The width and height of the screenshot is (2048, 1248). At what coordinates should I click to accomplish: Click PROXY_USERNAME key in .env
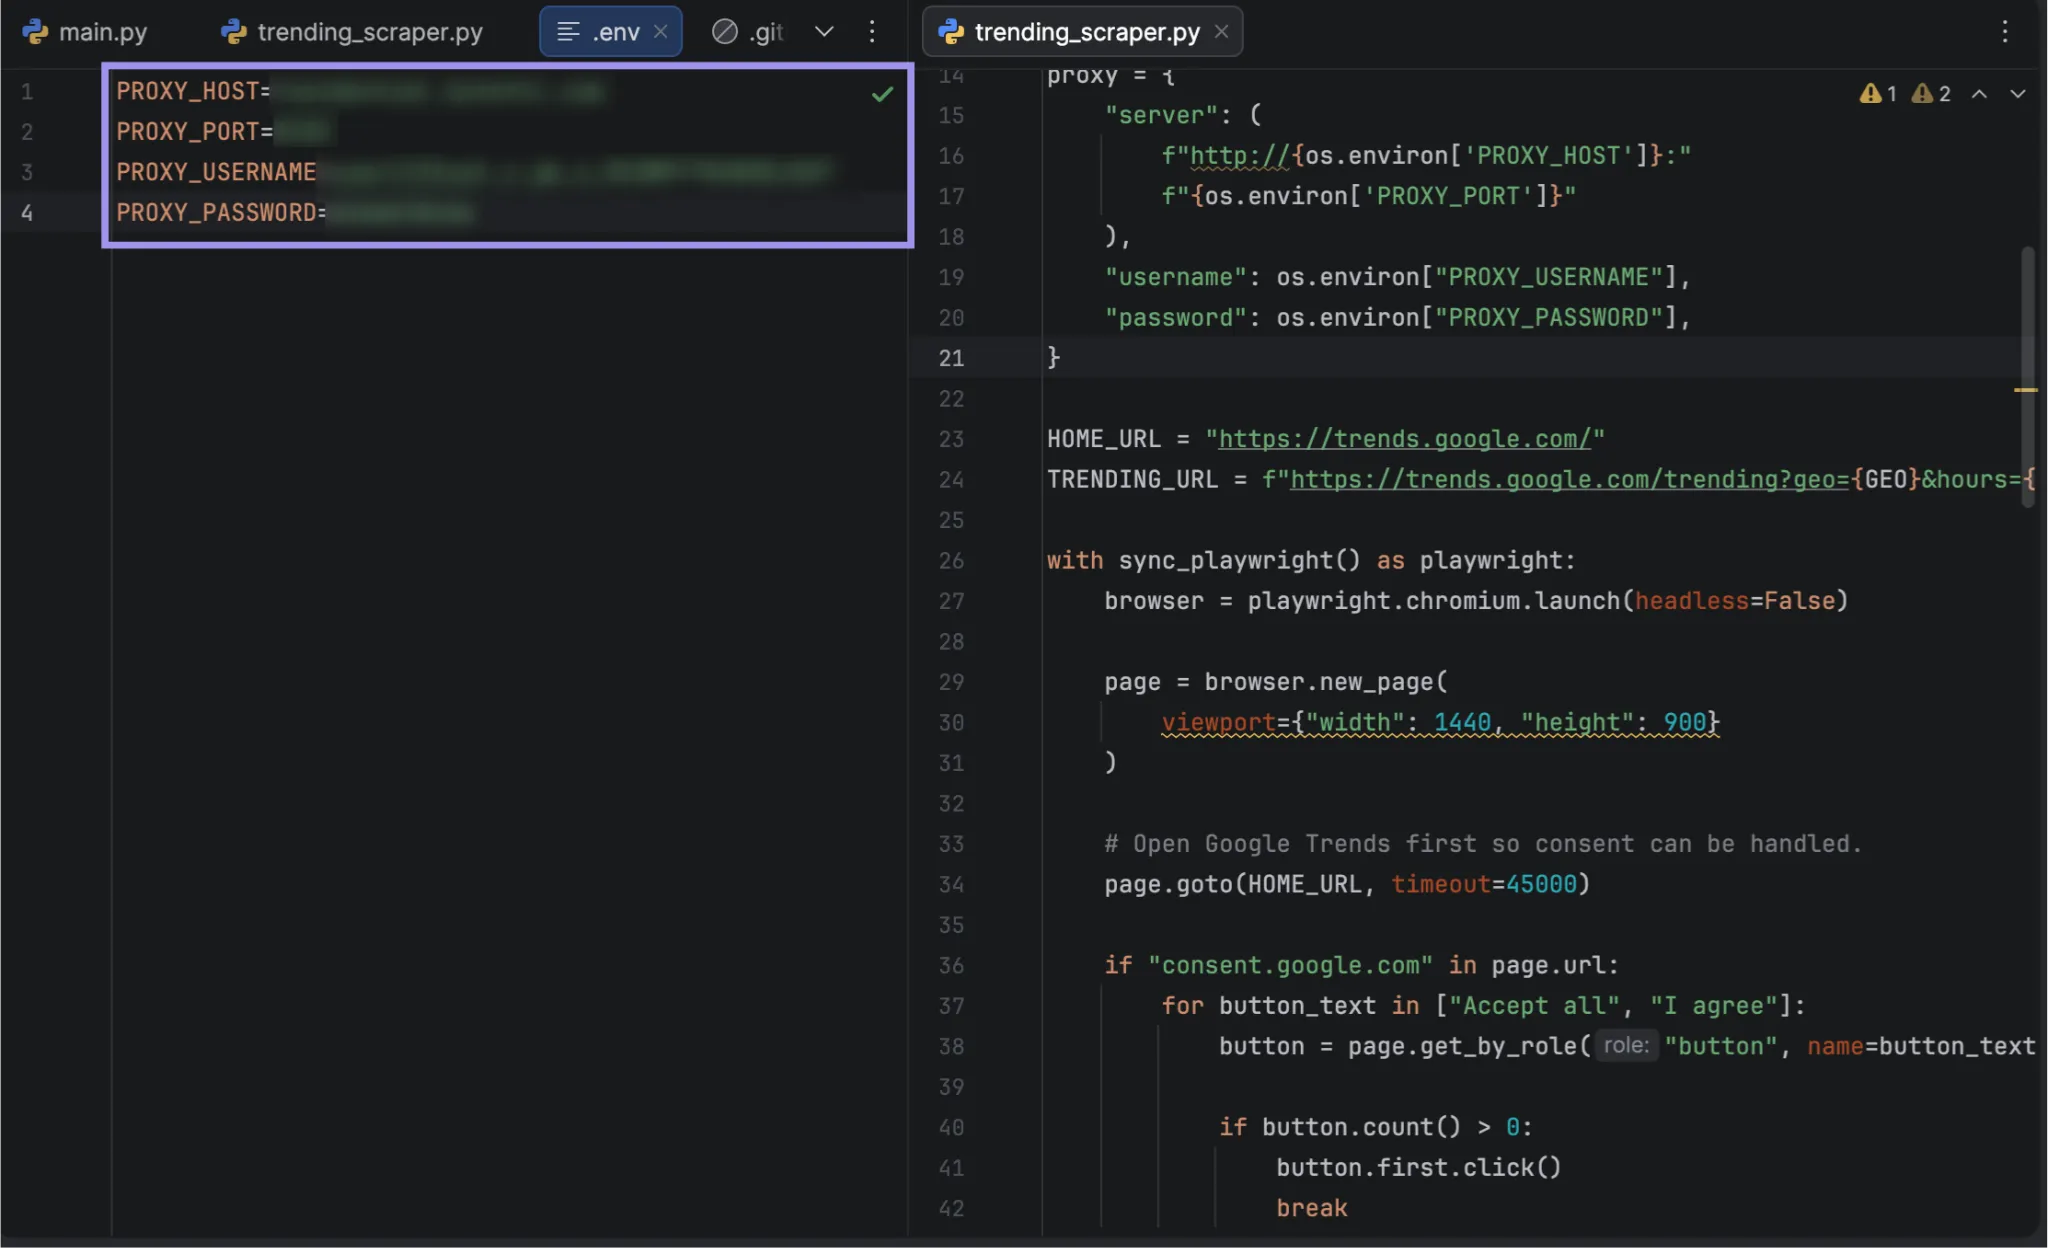coord(216,172)
